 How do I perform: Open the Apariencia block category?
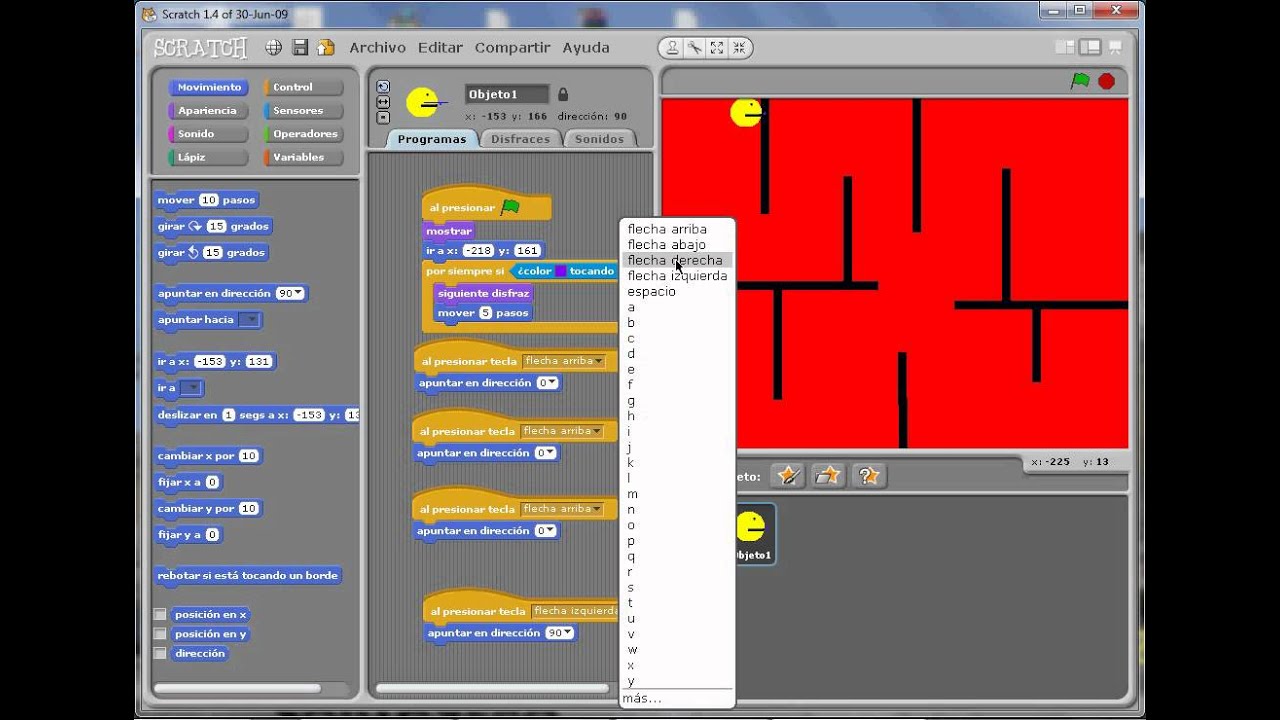[207, 110]
